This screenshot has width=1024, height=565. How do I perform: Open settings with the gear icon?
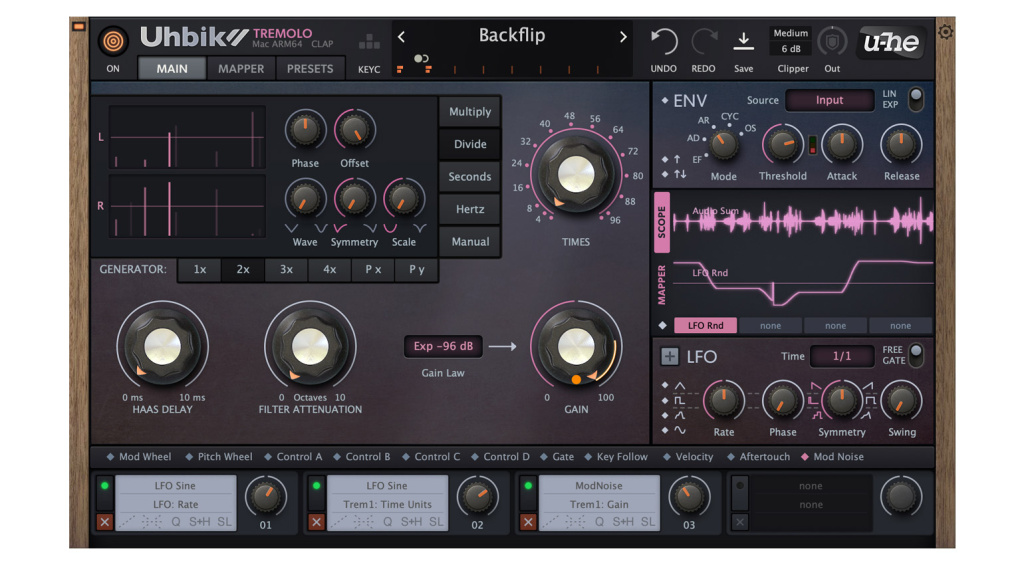[x=945, y=32]
